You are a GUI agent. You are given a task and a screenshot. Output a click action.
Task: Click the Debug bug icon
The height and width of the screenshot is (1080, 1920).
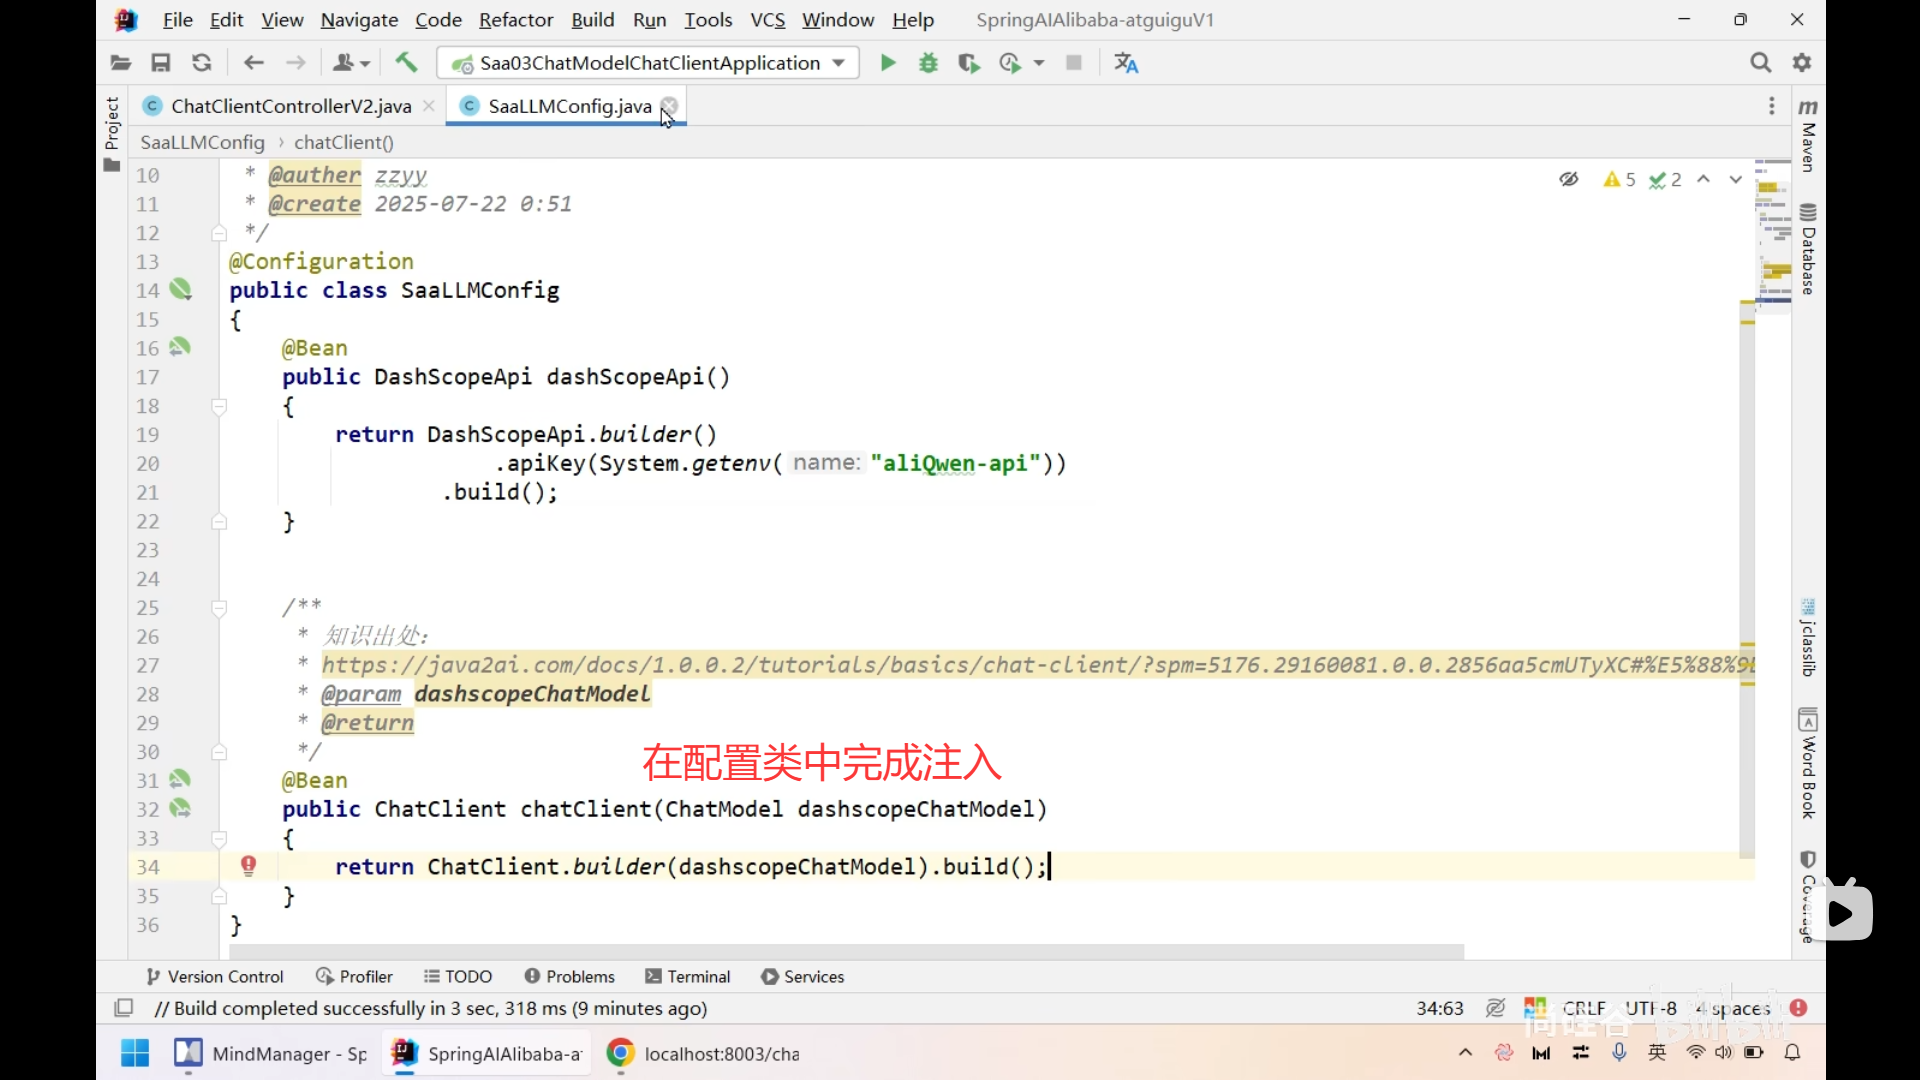pyautogui.click(x=928, y=63)
